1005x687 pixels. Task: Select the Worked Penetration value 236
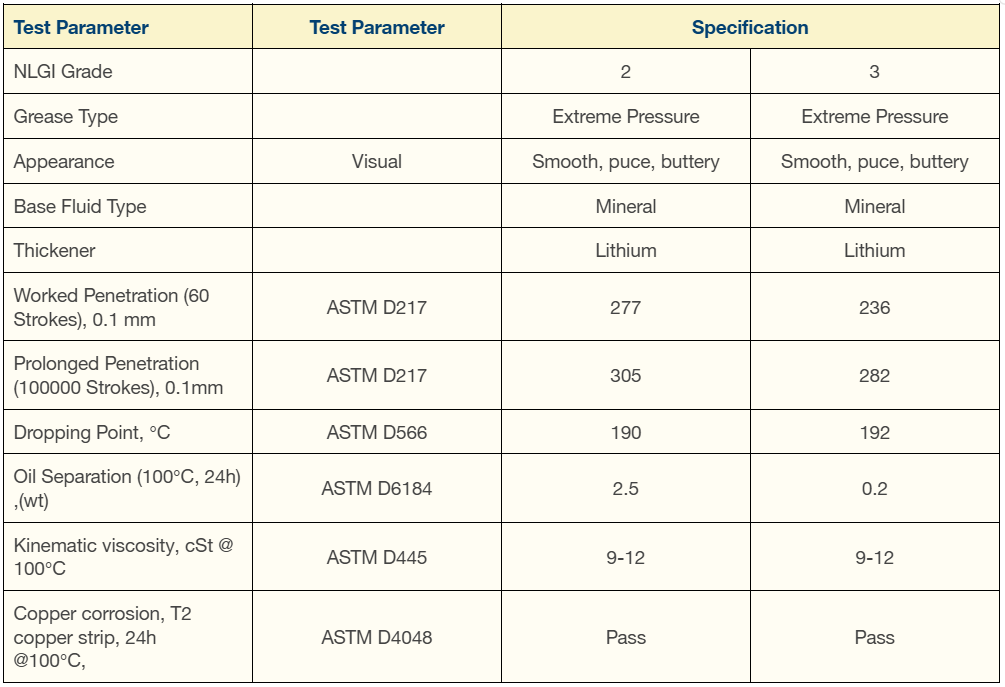[874, 308]
